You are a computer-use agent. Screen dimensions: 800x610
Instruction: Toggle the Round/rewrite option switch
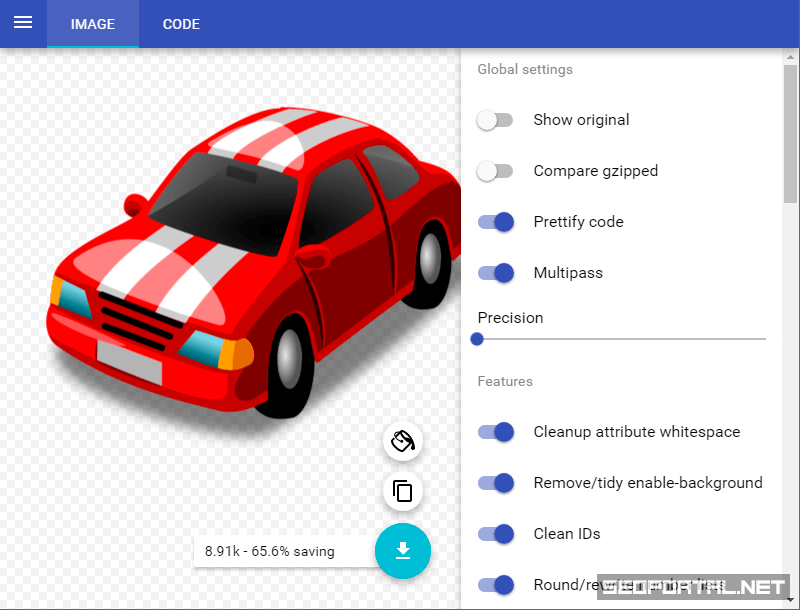point(496,585)
